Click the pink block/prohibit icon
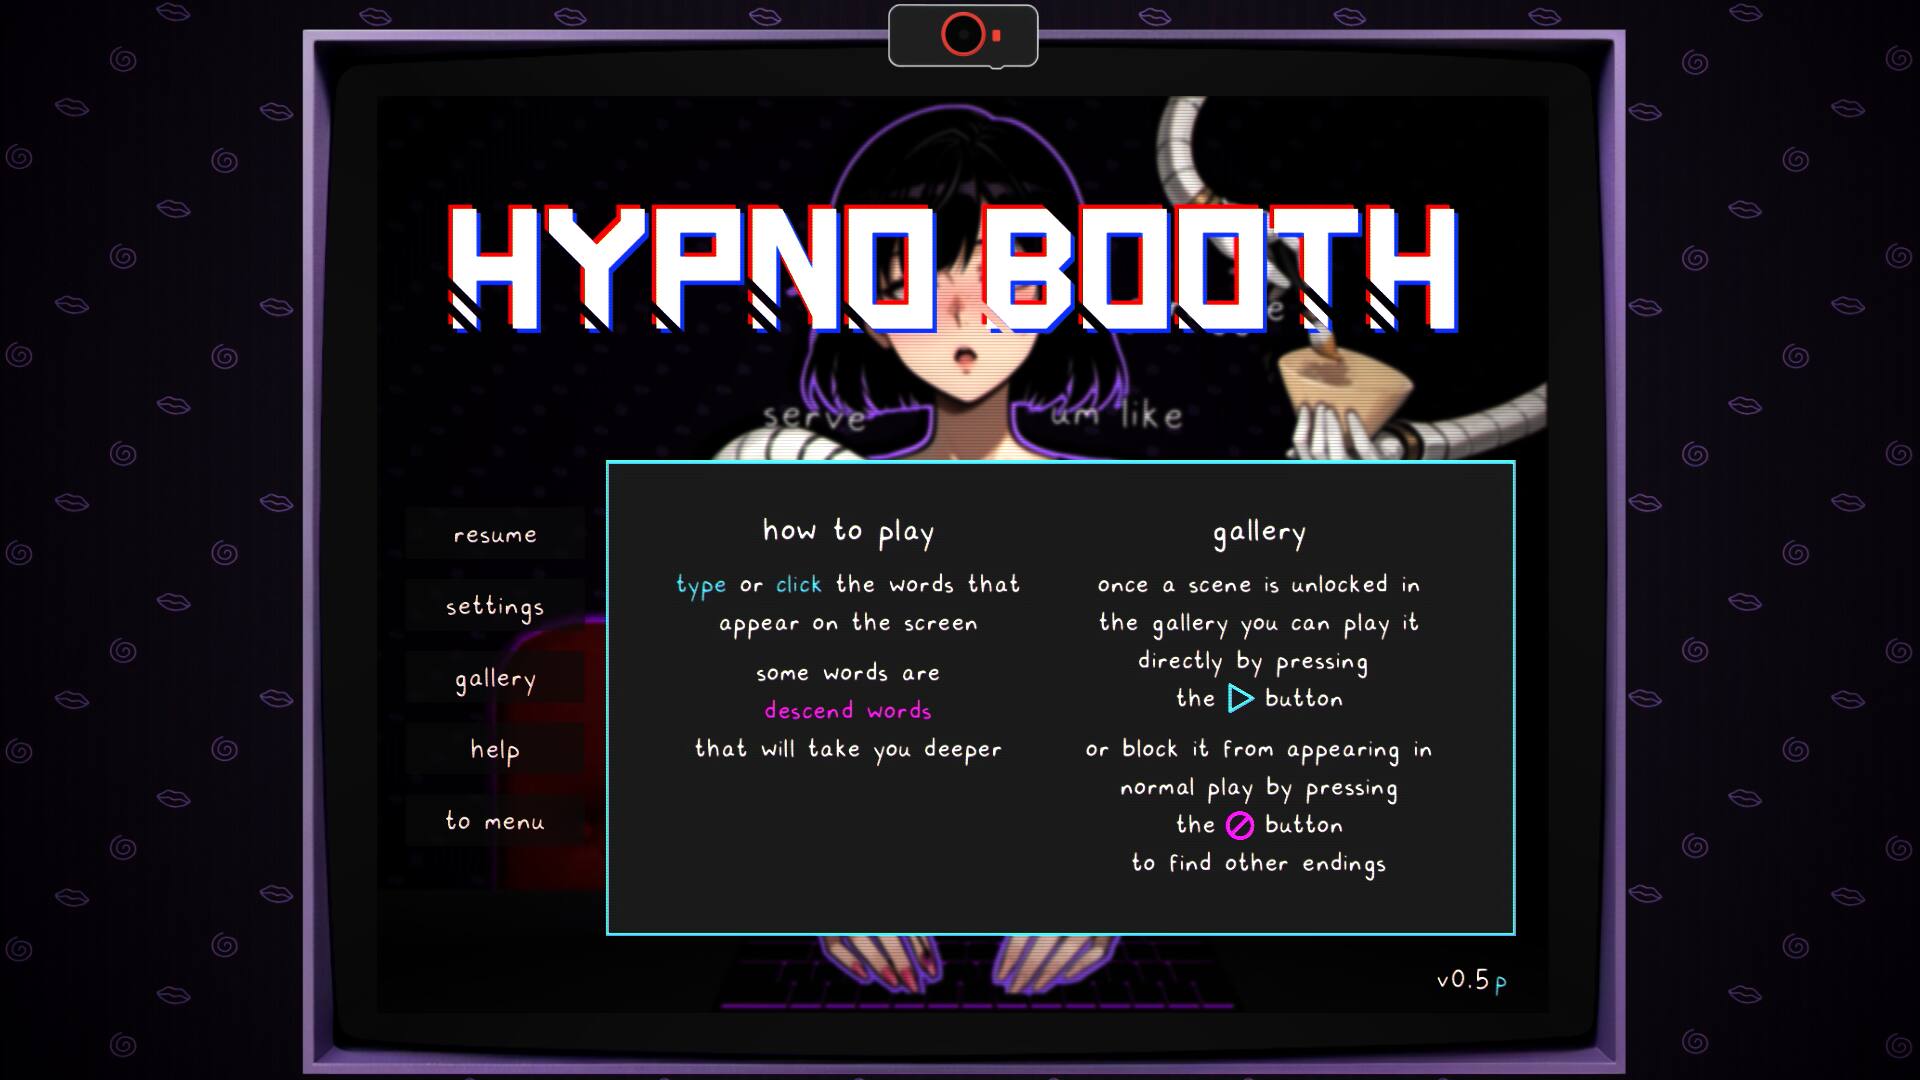This screenshot has height=1080, width=1920. point(1240,825)
